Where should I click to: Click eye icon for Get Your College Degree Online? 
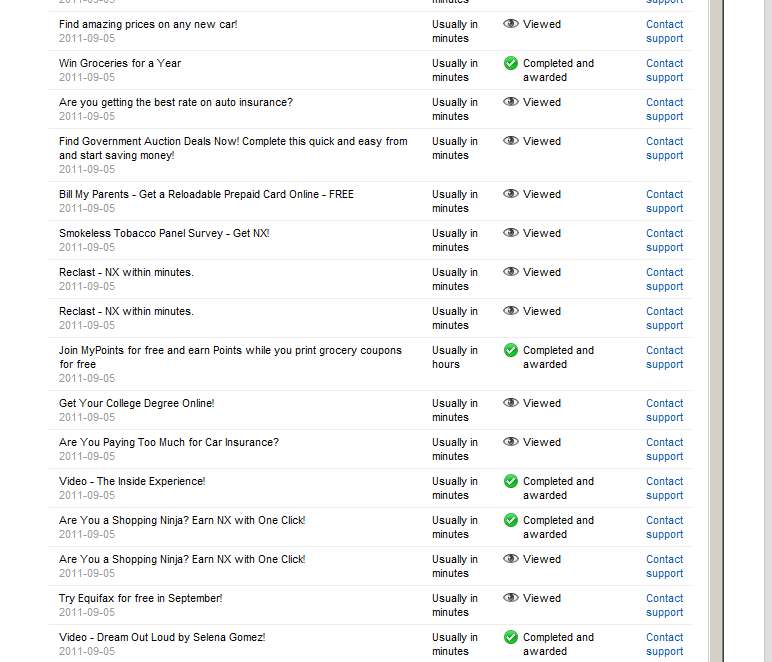click(x=511, y=403)
